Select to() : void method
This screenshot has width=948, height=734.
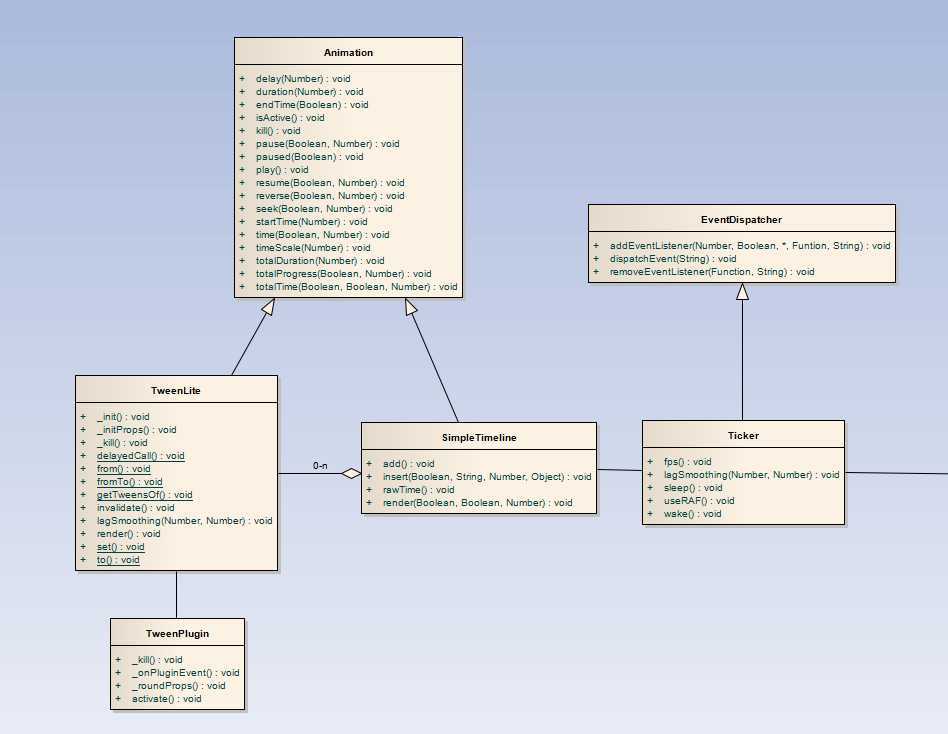[x=118, y=560]
